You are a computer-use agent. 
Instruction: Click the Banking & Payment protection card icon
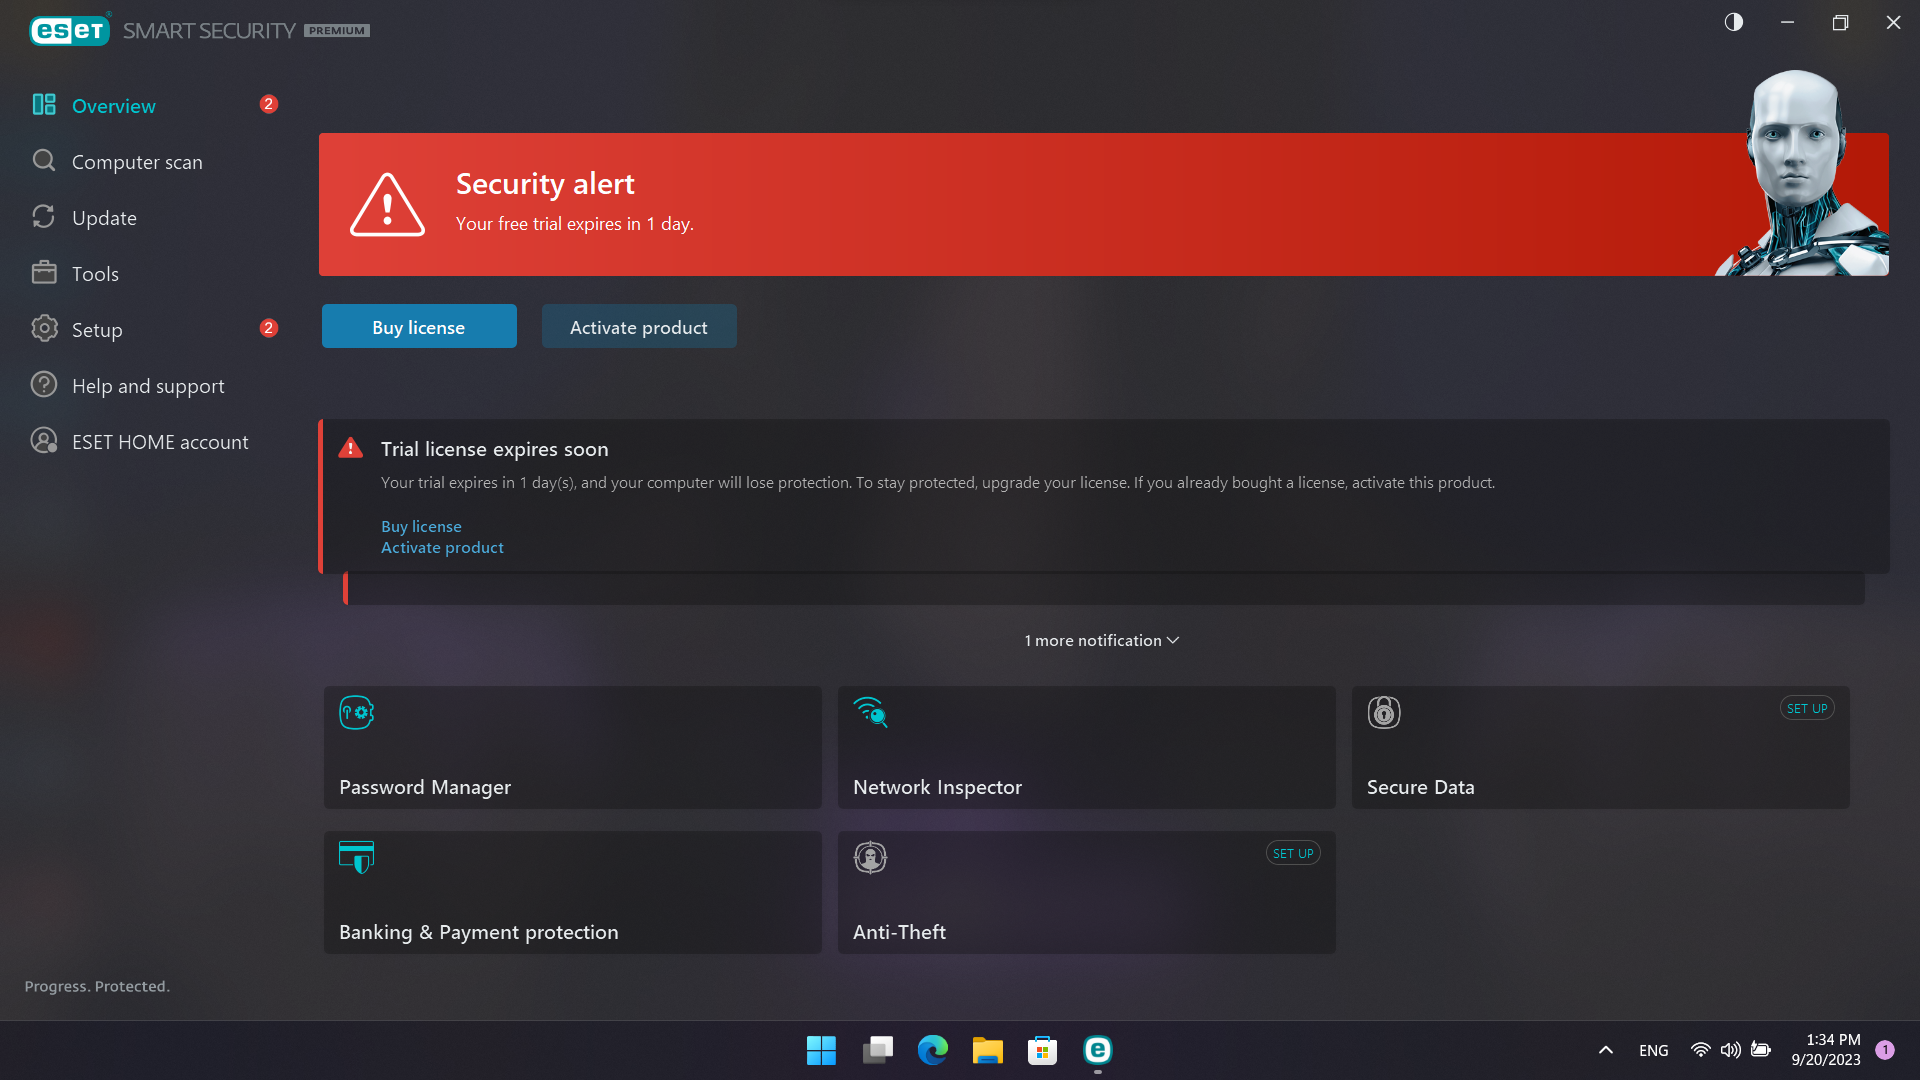[x=357, y=857]
